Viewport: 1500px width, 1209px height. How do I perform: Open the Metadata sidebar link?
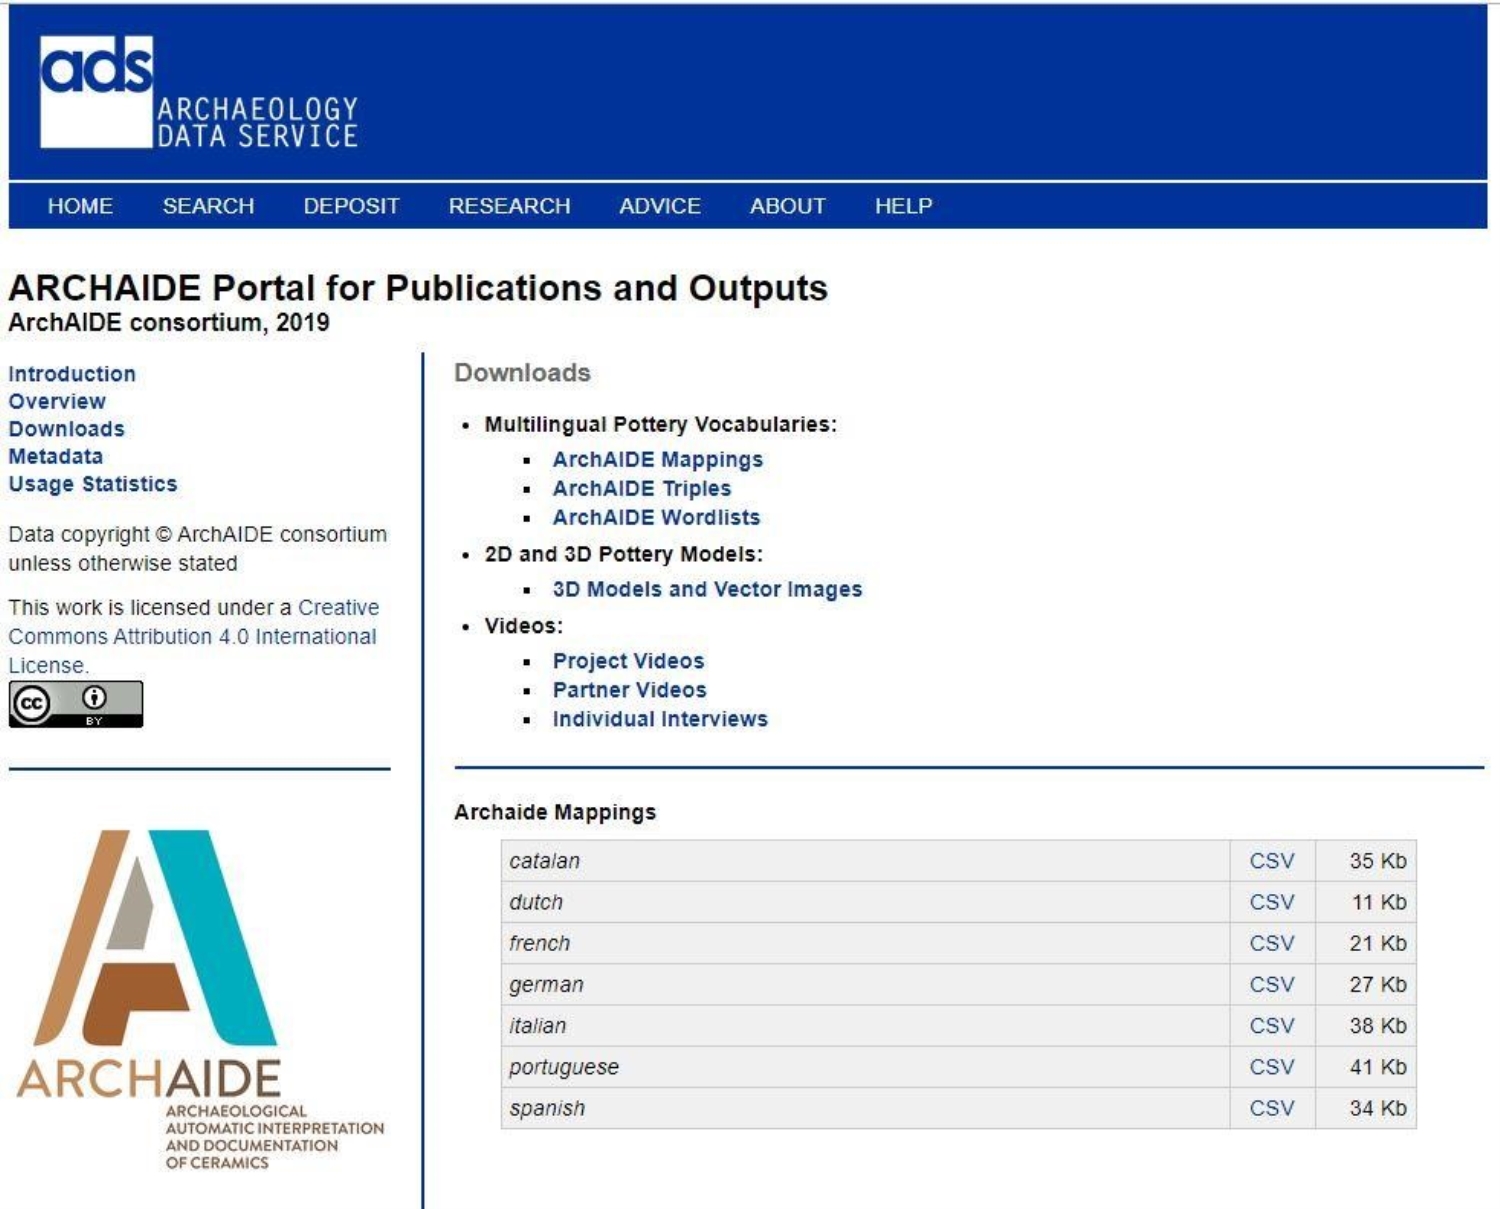click(56, 456)
